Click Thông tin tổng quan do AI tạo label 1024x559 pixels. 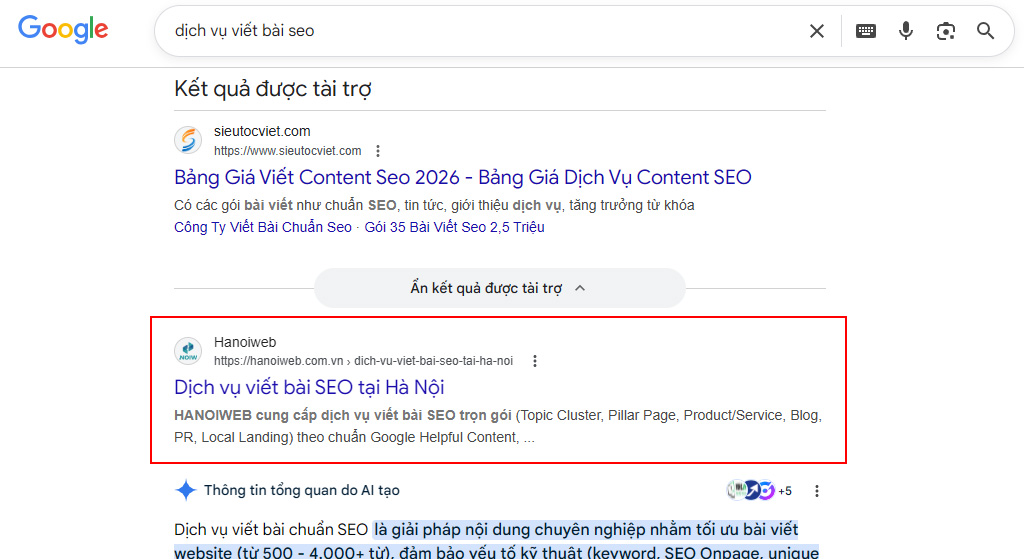302,490
